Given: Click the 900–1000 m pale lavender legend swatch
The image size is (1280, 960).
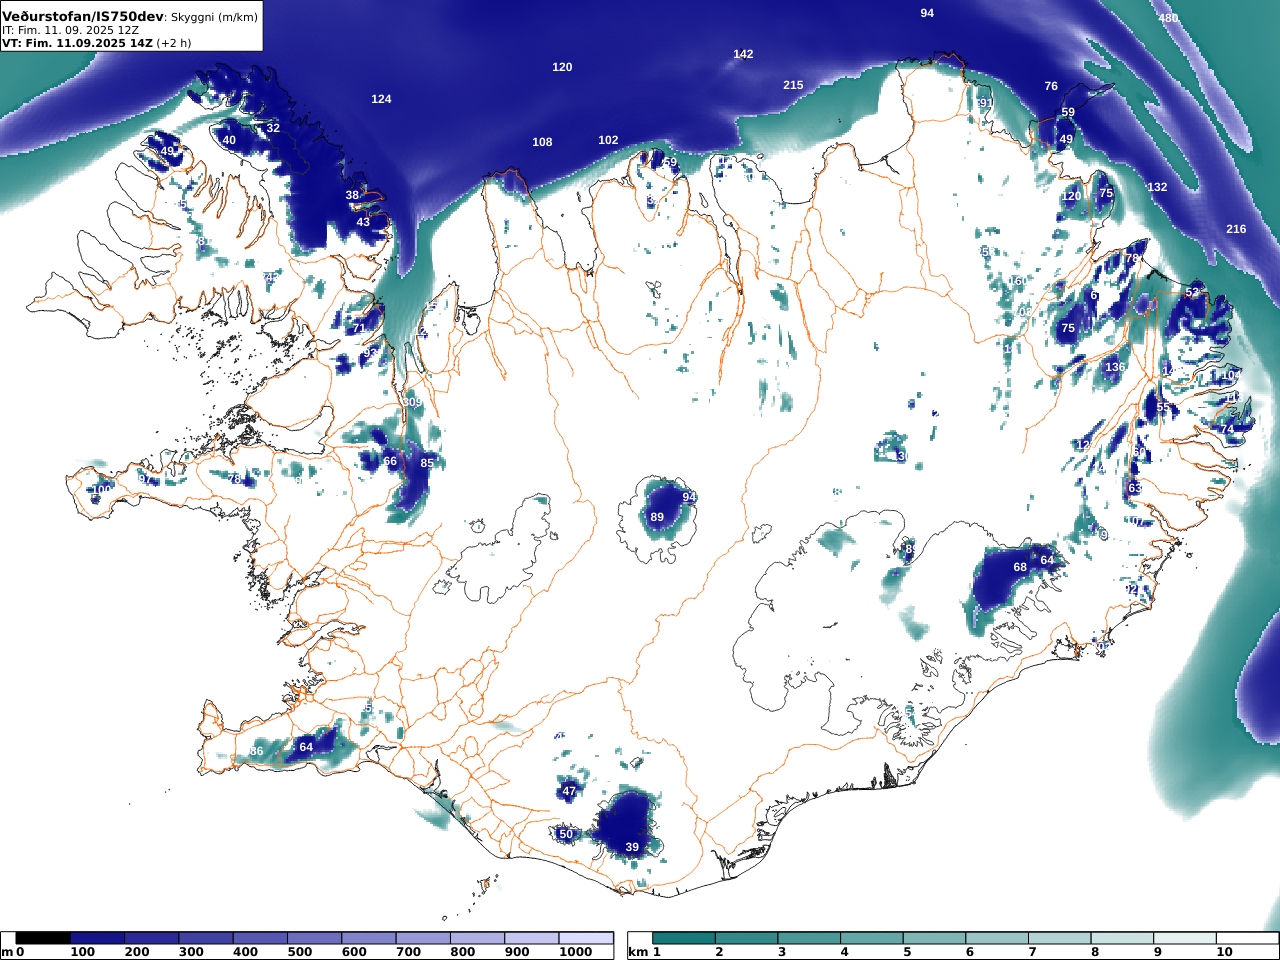Looking at the screenshot, I should 530,938.
